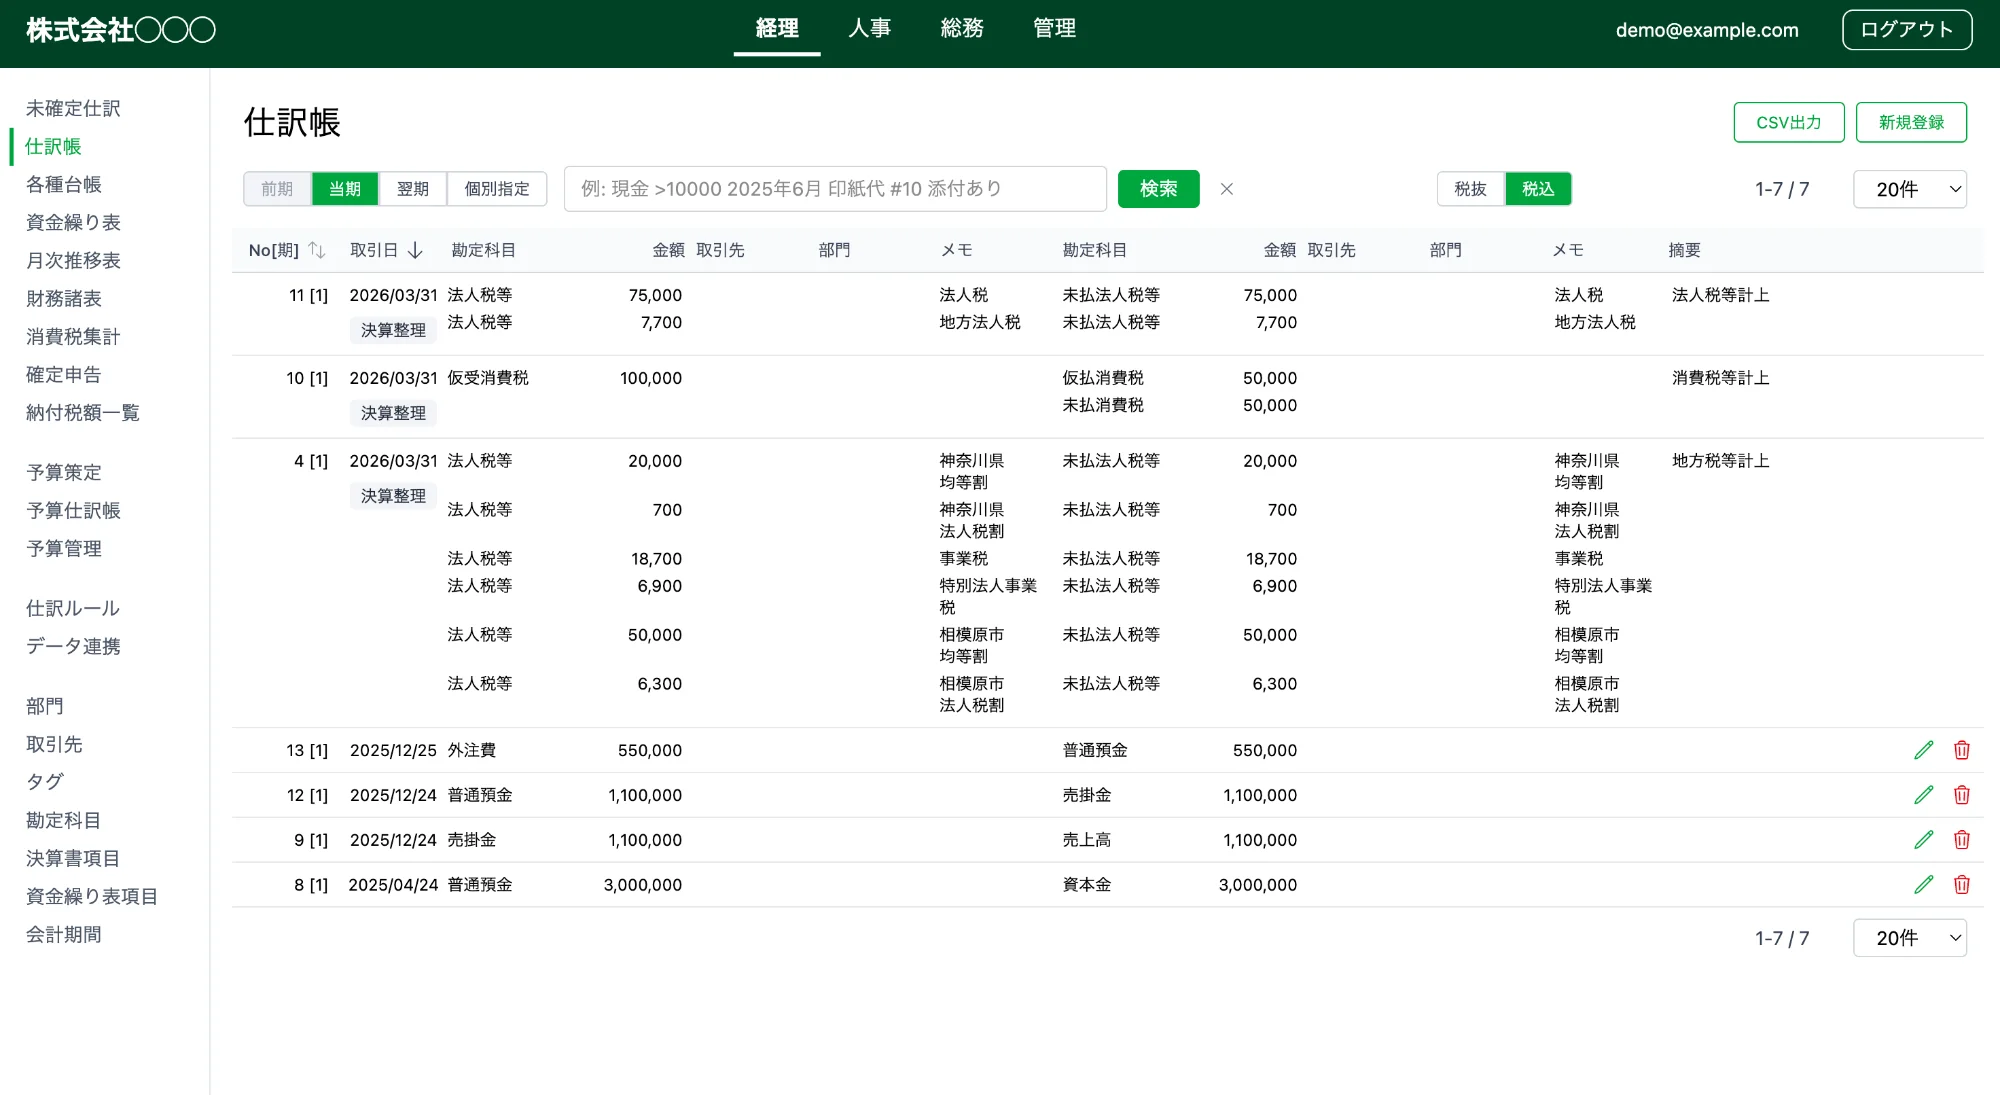Delete entry No 12 with trash icon
The height and width of the screenshot is (1095, 2000).
1962,794
